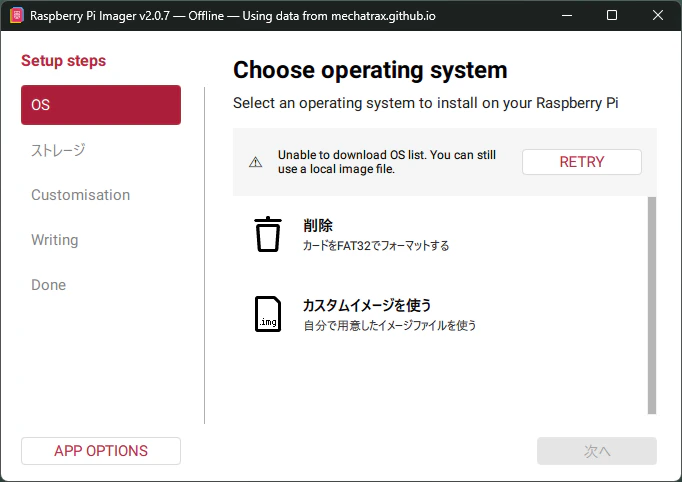
Task: Retry downloading the OS list
Action: point(582,162)
